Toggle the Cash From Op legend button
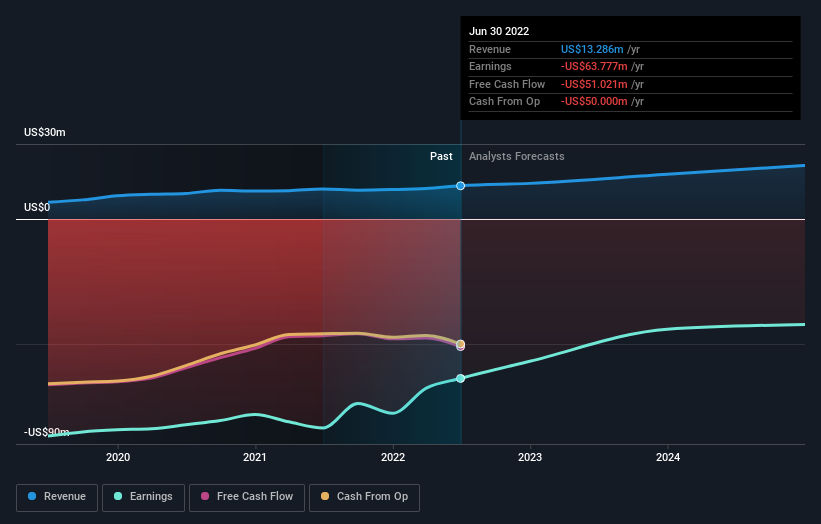Image resolution: width=821 pixels, height=524 pixels. click(x=364, y=497)
